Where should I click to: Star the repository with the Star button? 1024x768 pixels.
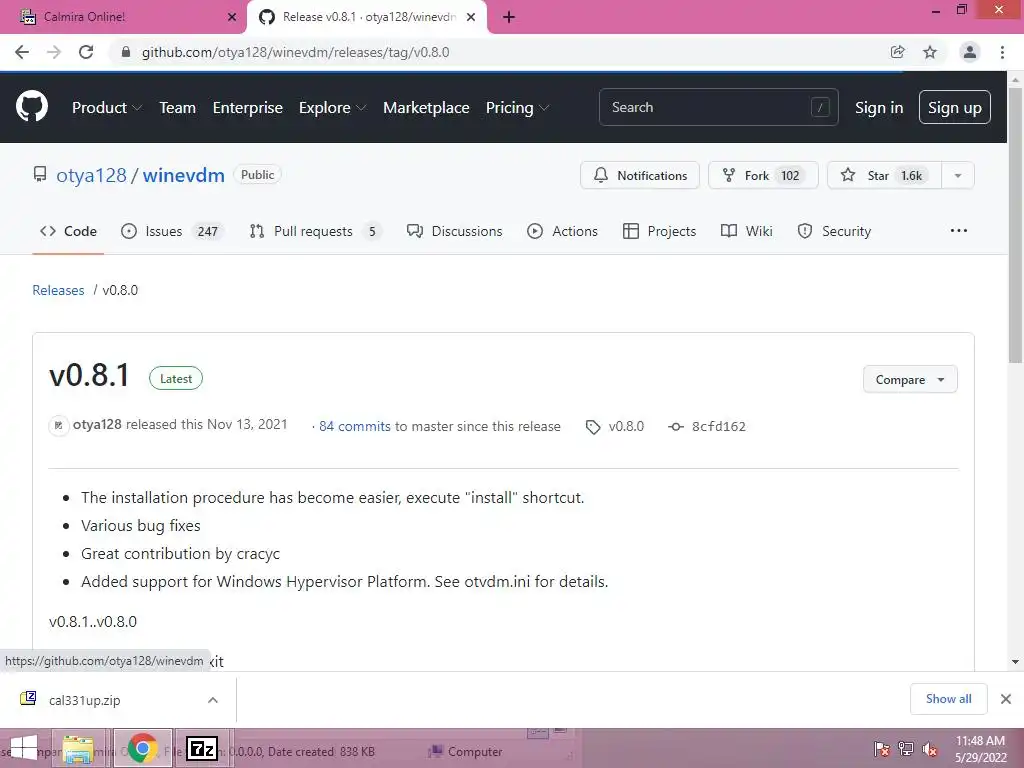click(x=884, y=175)
